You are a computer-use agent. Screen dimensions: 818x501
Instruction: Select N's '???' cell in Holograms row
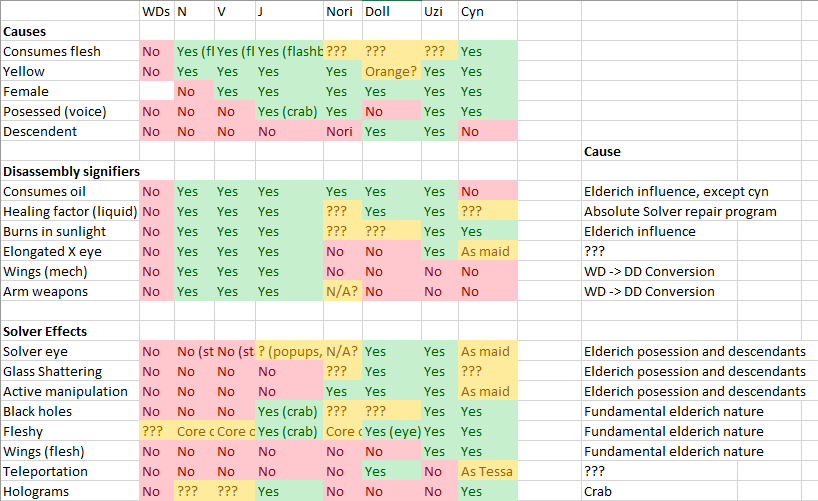click(x=194, y=491)
